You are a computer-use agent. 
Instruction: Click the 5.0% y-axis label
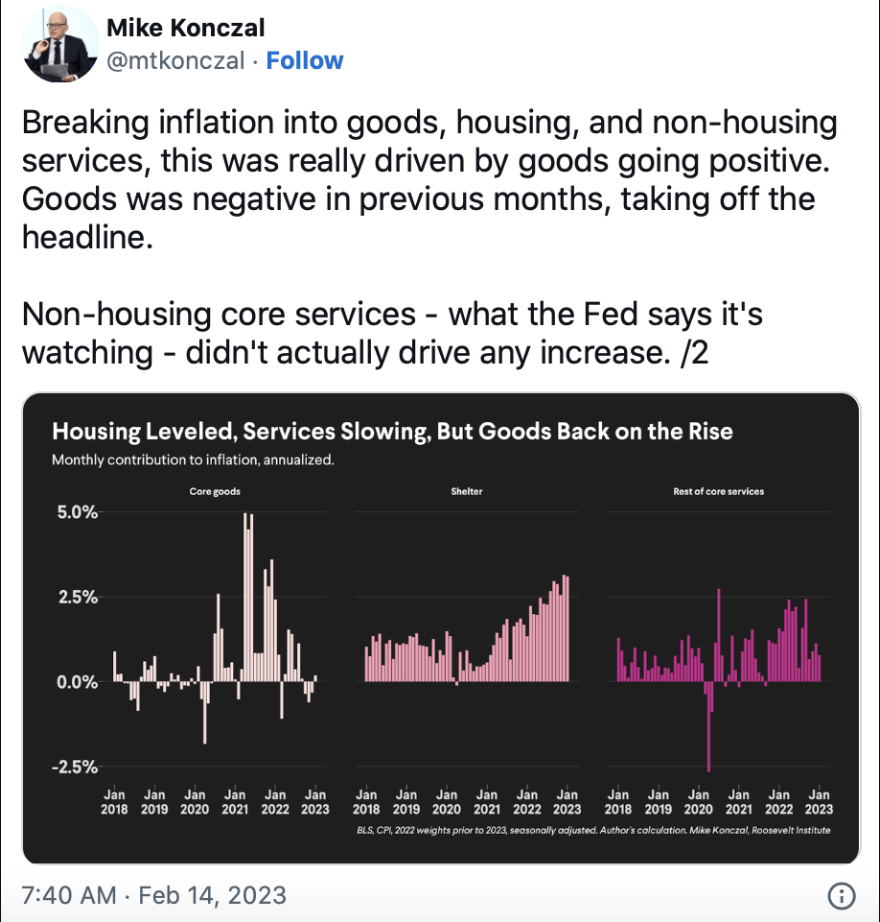click(x=75, y=512)
